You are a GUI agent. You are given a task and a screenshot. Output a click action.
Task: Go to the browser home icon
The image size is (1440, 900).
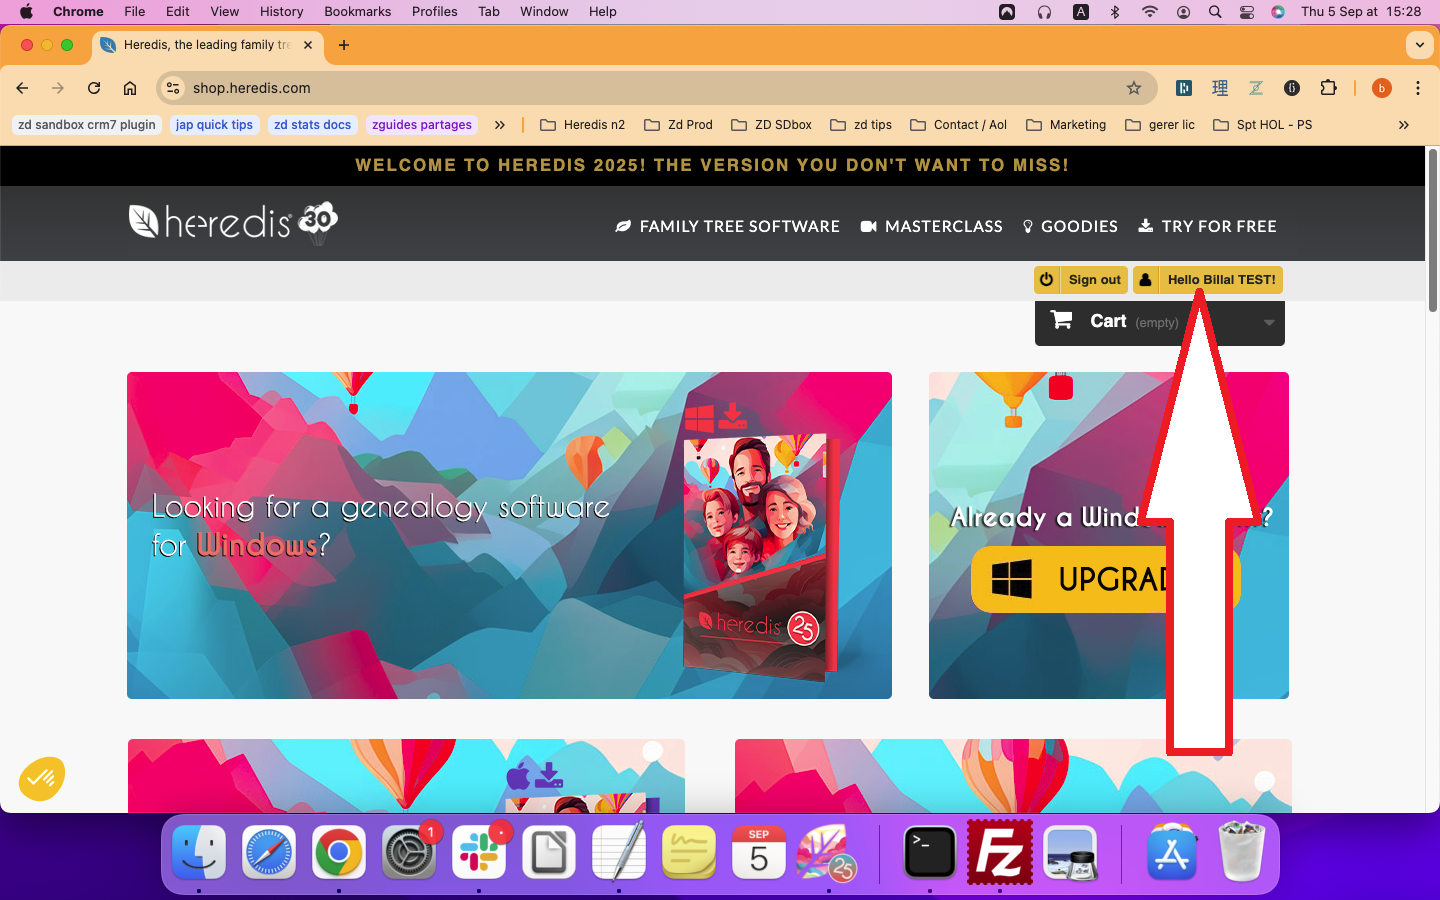(130, 88)
